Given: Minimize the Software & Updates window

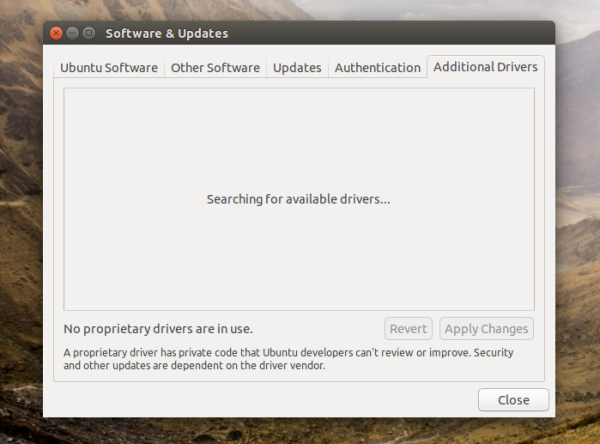Looking at the screenshot, I should (x=73, y=34).
